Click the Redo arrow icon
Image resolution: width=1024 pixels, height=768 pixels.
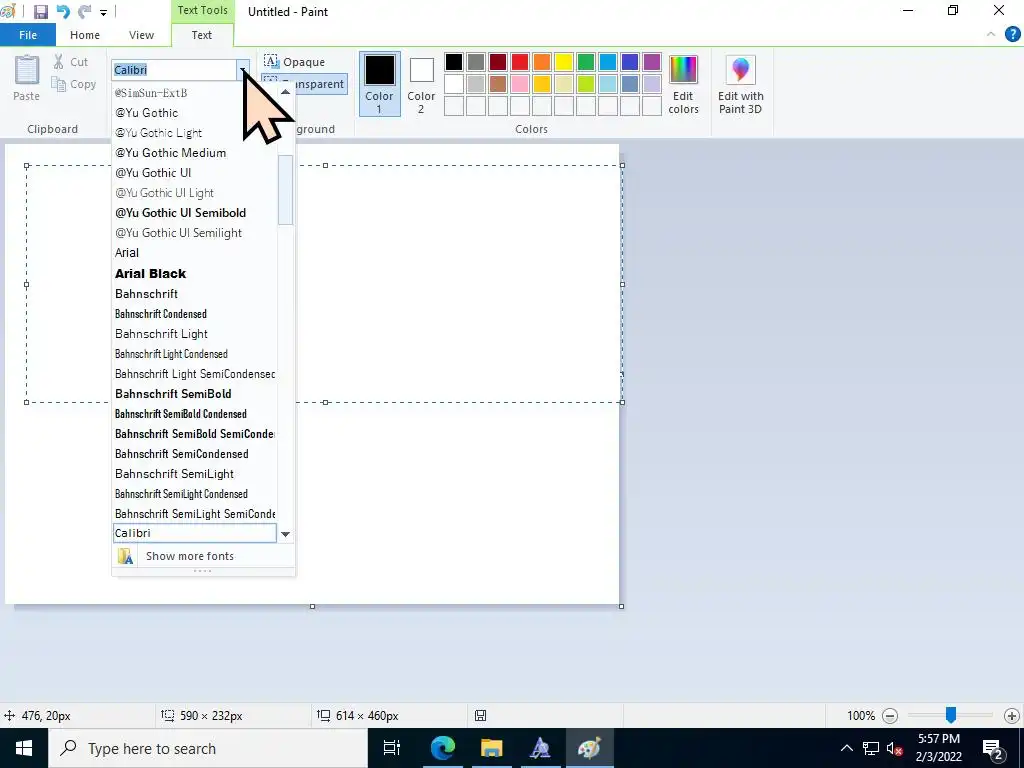(84, 12)
